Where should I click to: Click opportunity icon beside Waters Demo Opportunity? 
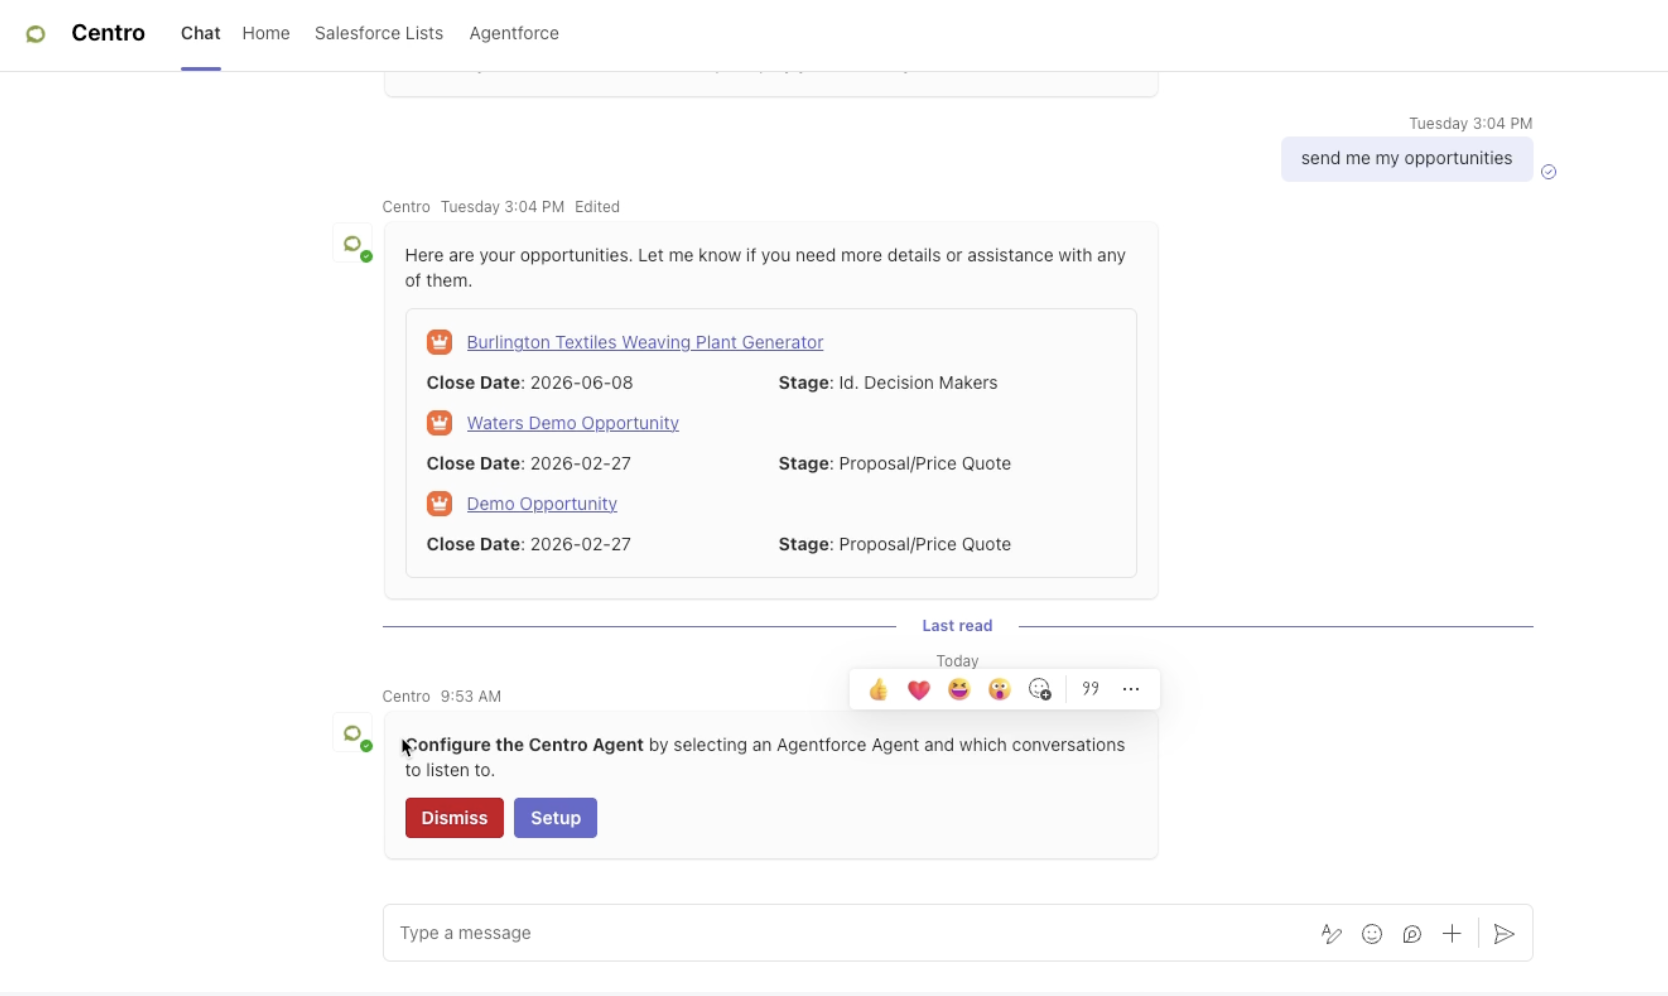click(439, 423)
